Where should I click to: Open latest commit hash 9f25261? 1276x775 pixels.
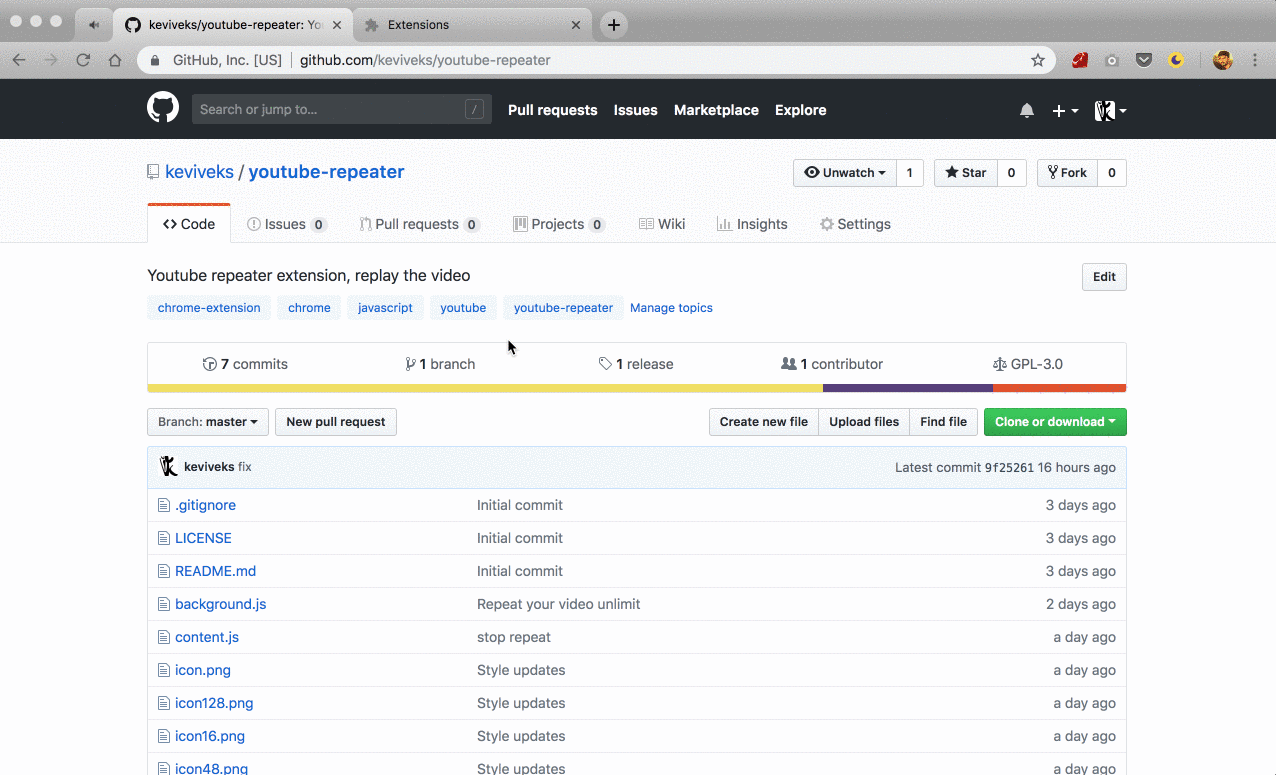(1009, 468)
